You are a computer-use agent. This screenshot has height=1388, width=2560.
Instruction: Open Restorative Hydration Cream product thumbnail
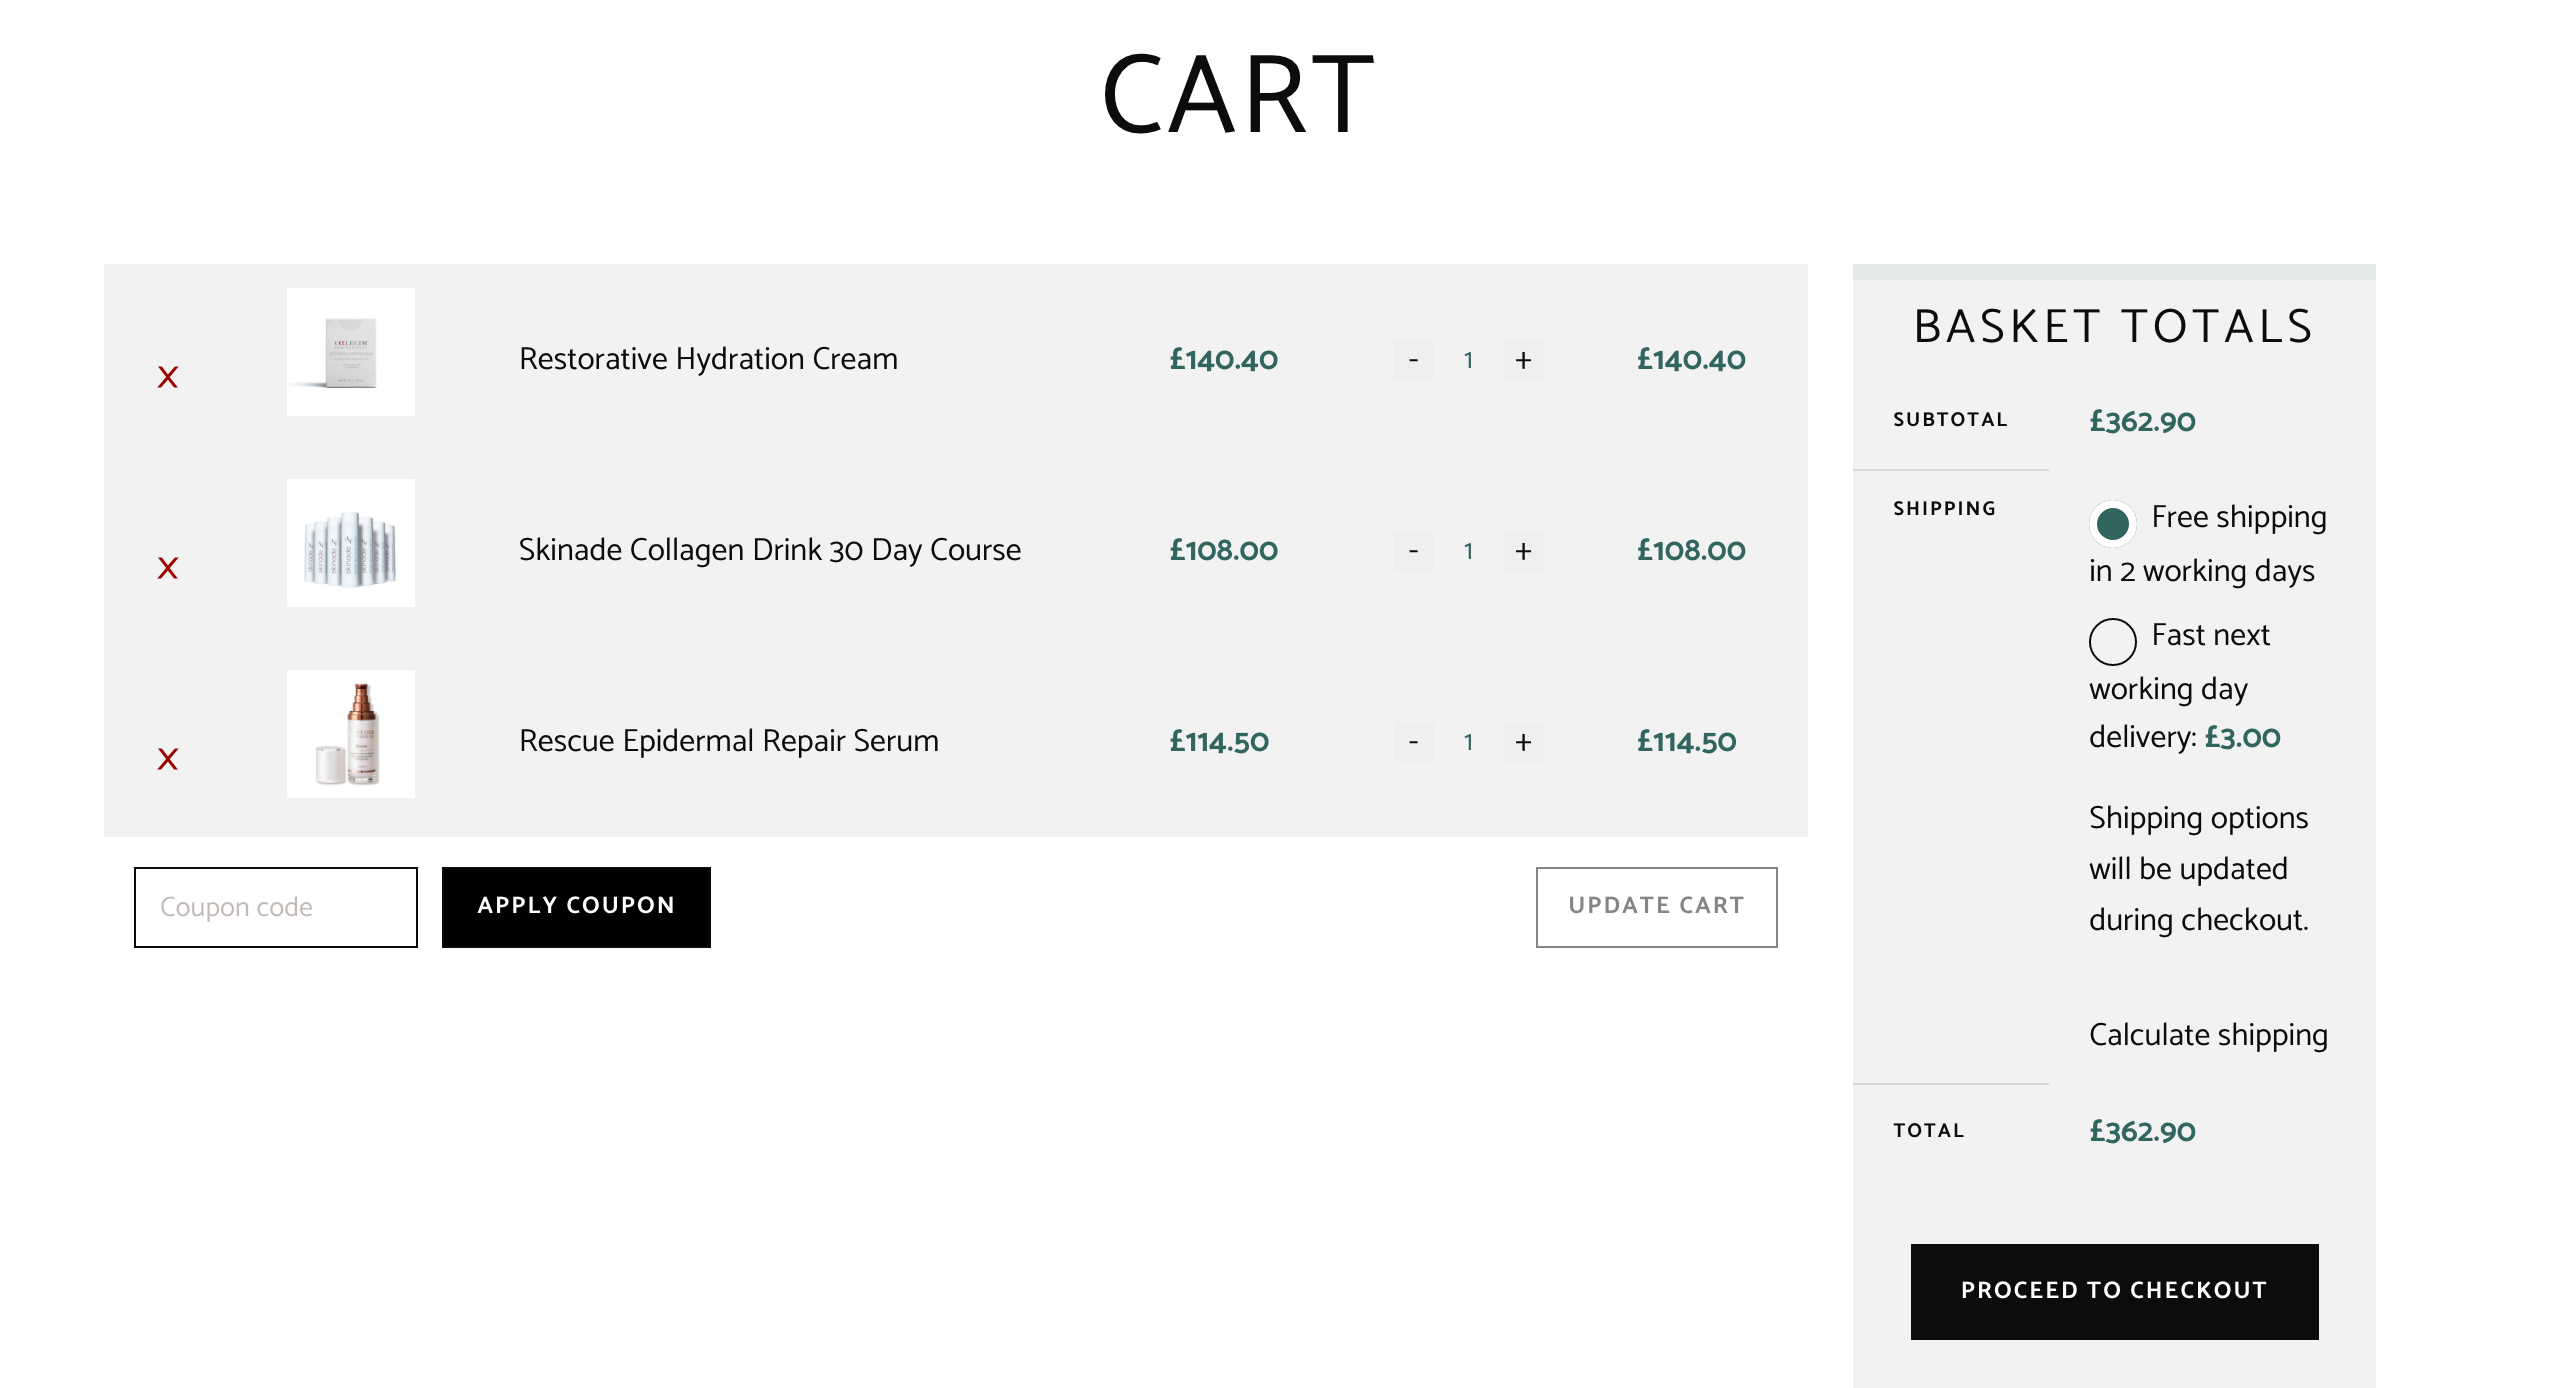[351, 352]
